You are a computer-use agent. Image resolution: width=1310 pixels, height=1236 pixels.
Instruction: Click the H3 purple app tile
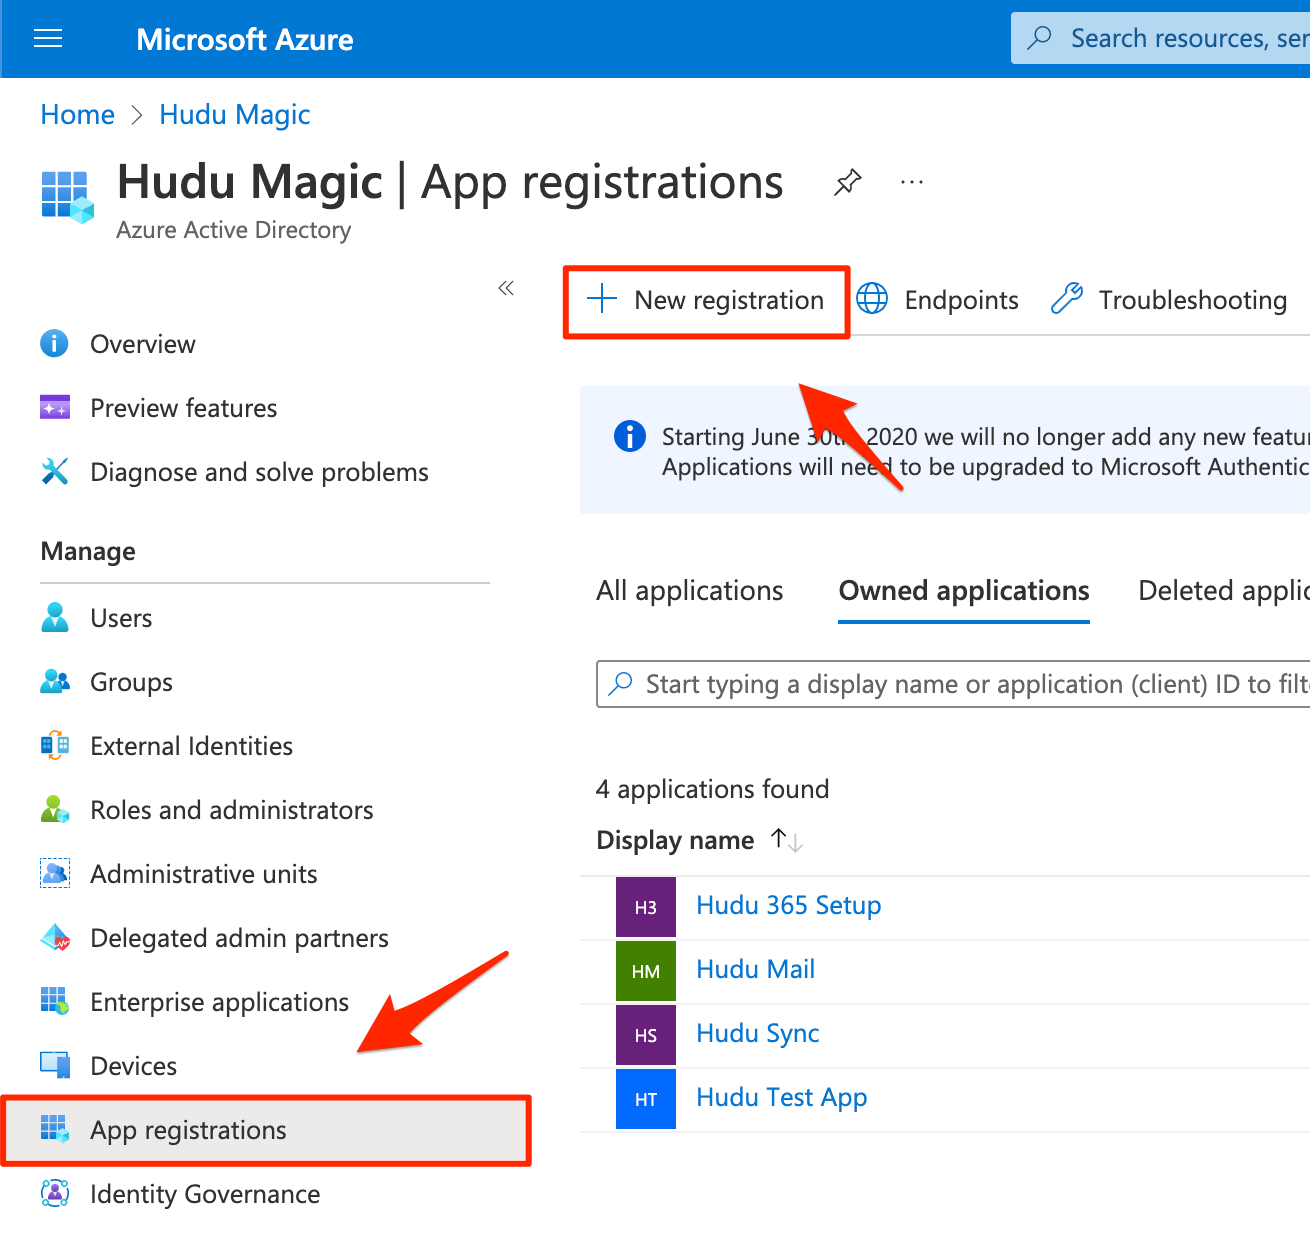646,907
